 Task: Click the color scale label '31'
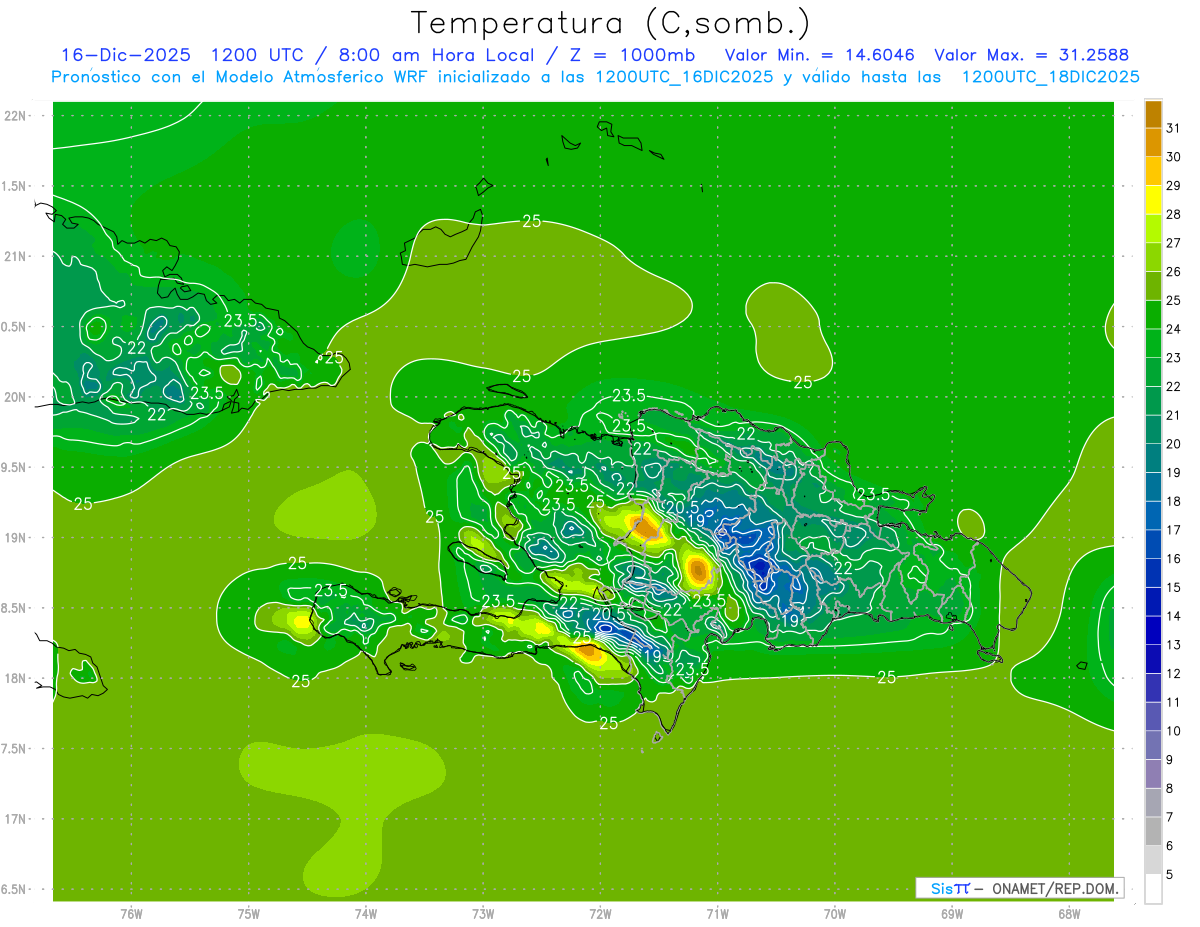click(x=1173, y=128)
